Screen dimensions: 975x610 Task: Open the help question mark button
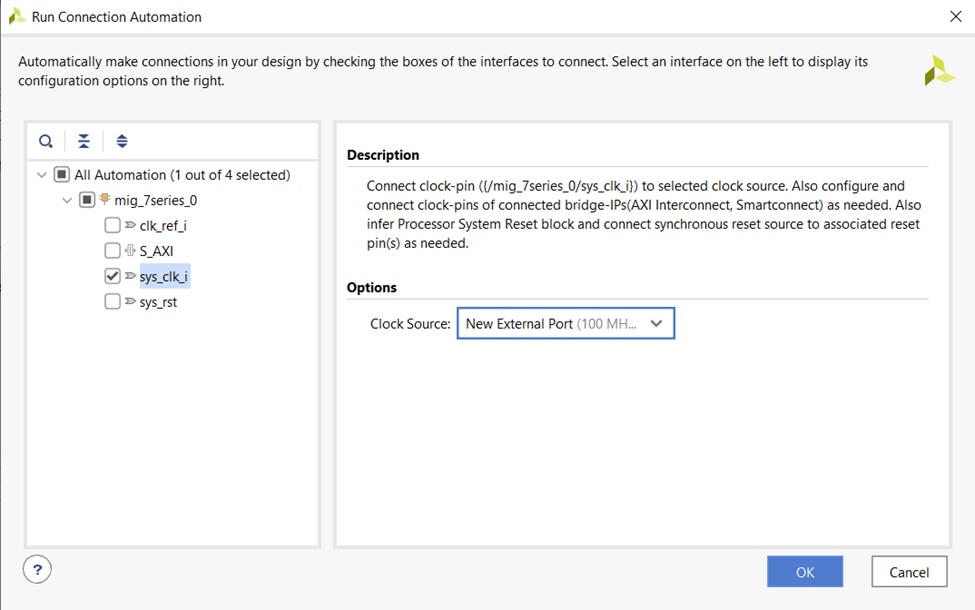(x=37, y=570)
